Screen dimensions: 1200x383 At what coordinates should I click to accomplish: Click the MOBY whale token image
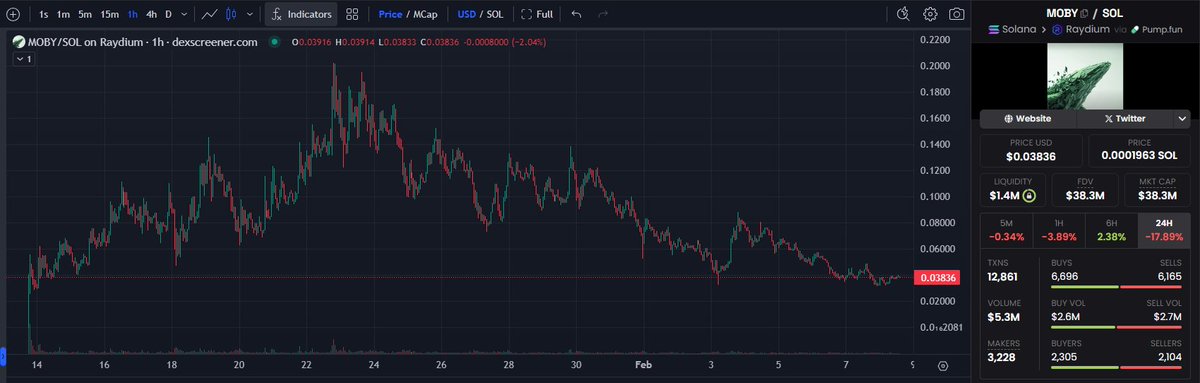pyautogui.click(x=1084, y=76)
